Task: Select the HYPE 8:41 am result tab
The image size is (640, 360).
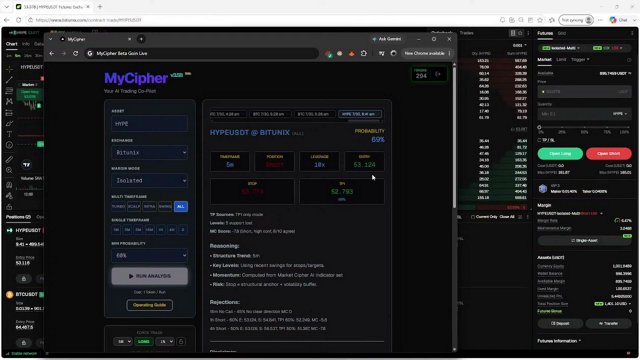Action: pos(360,114)
